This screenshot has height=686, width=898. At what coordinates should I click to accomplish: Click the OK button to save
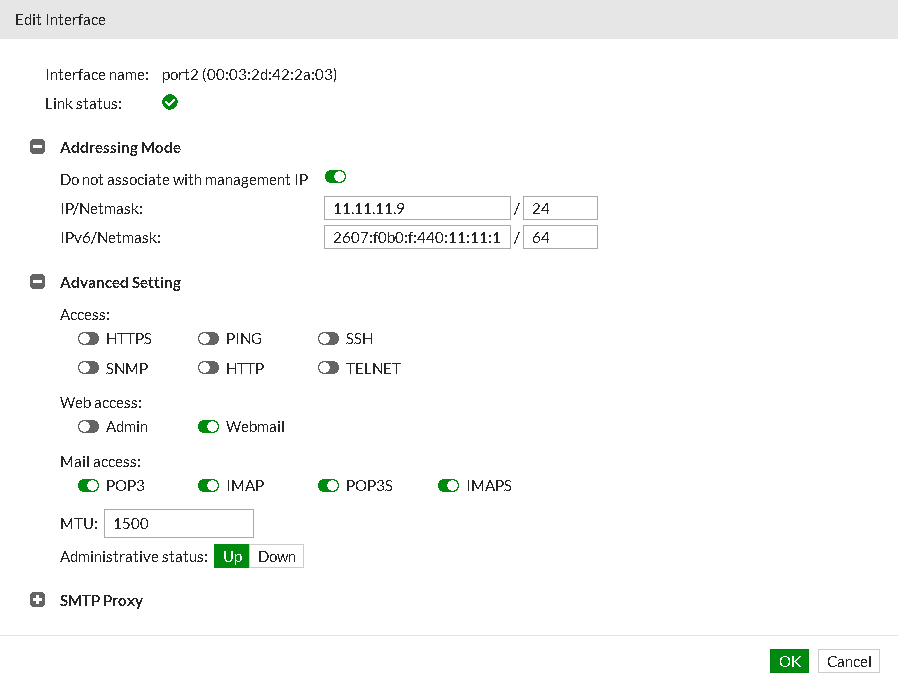click(x=789, y=661)
